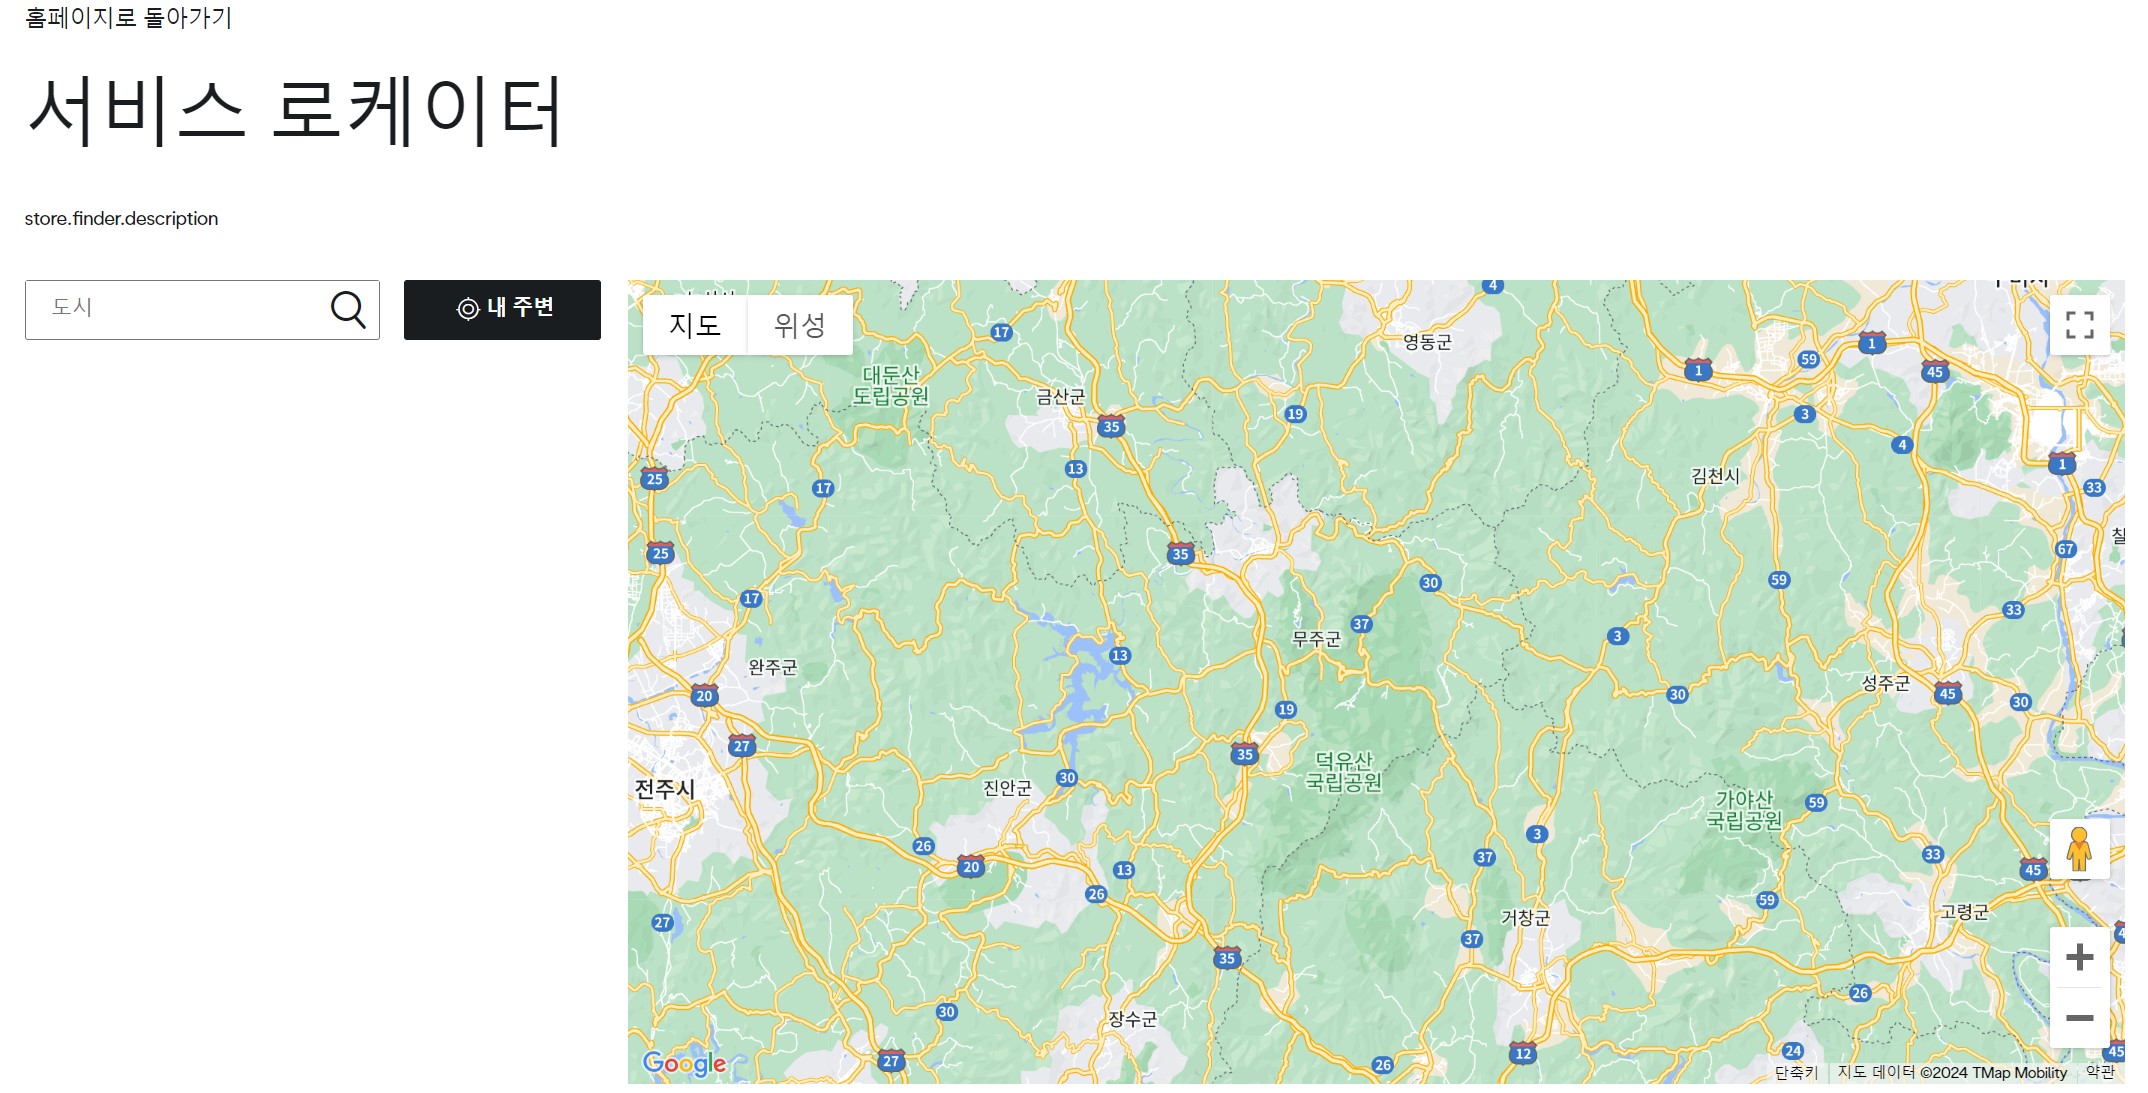The height and width of the screenshot is (1093, 2148).
Task: Click the Google logo on map
Action: coord(684,1063)
